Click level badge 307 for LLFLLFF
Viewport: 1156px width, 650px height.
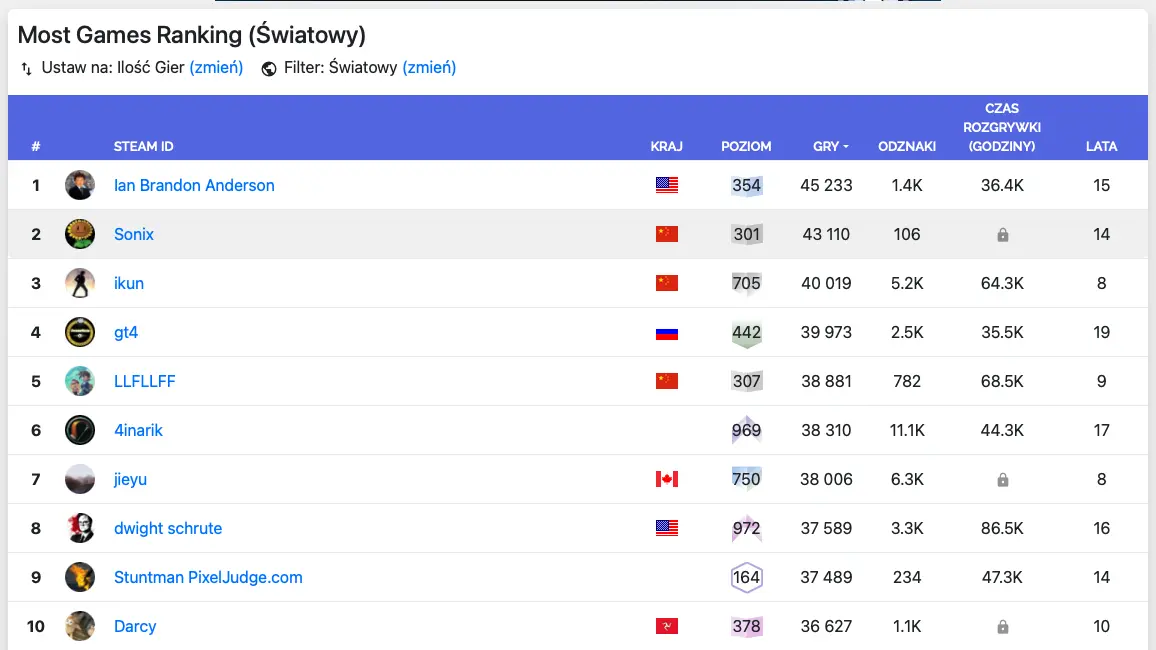point(746,381)
